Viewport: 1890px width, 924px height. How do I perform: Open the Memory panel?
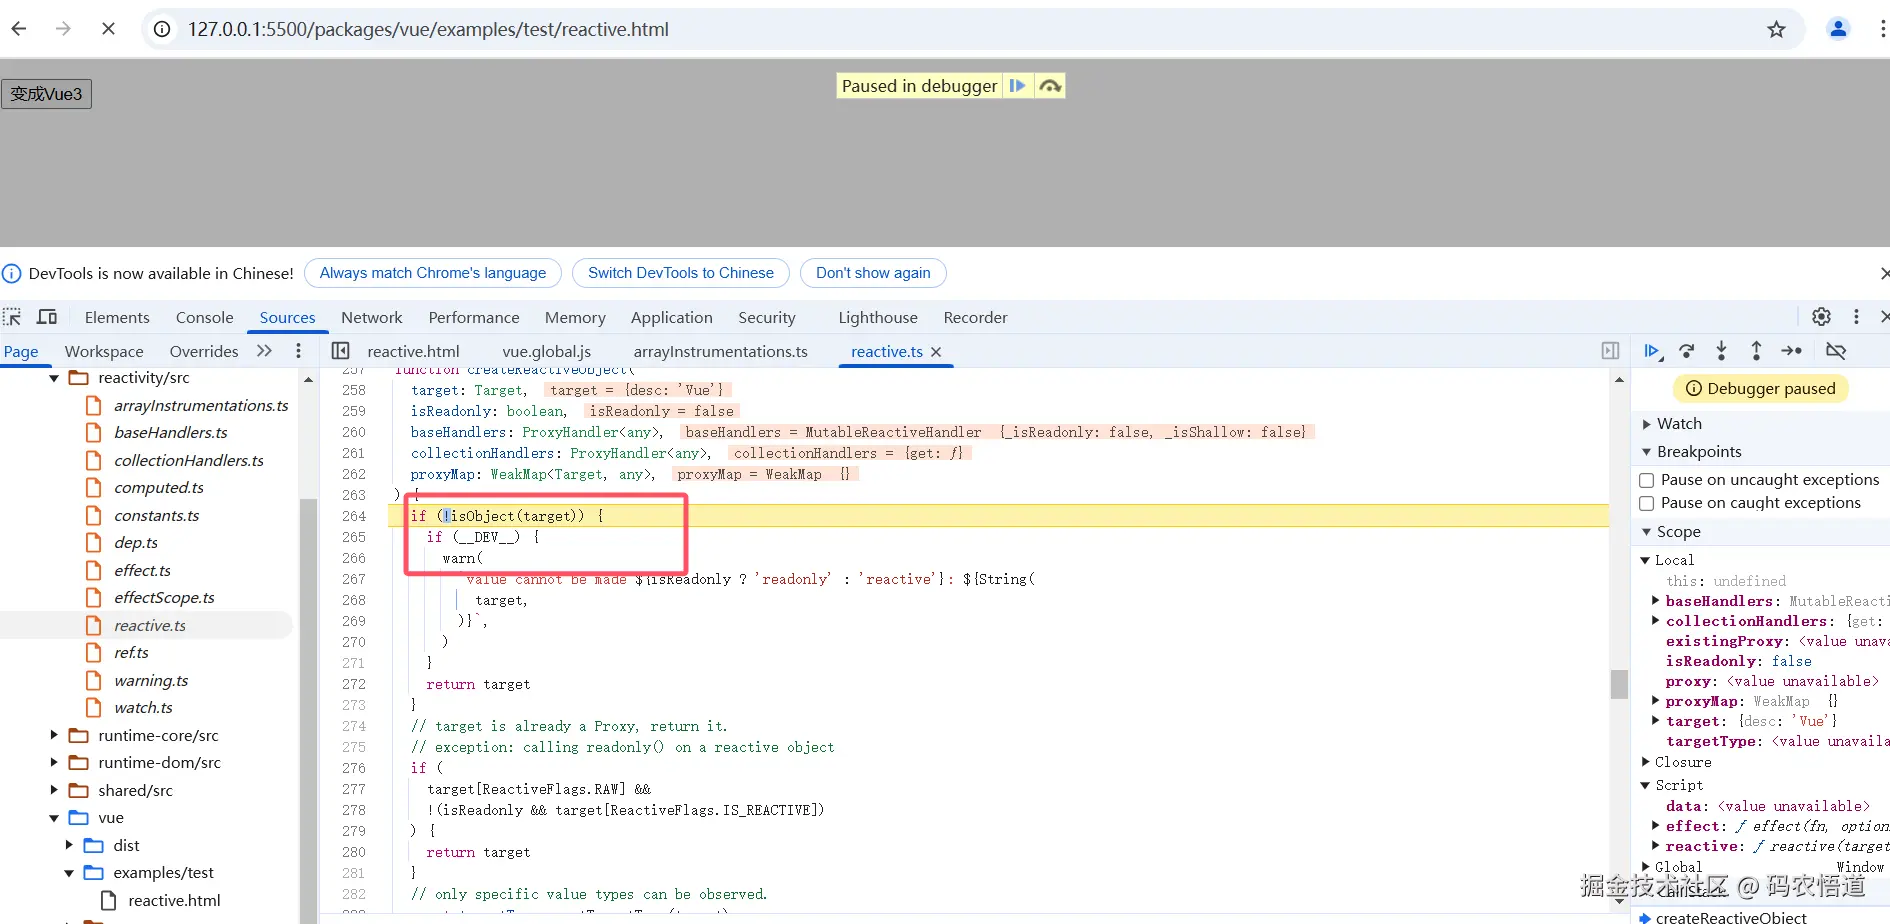[x=575, y=317]
